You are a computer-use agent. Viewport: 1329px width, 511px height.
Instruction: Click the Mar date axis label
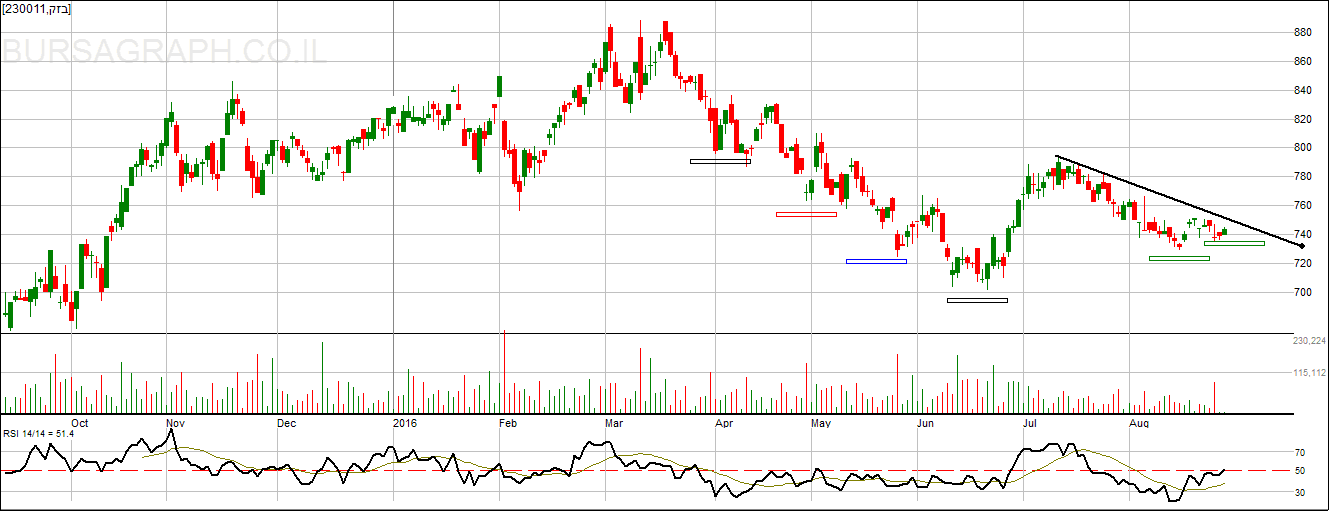coord(614,423)
